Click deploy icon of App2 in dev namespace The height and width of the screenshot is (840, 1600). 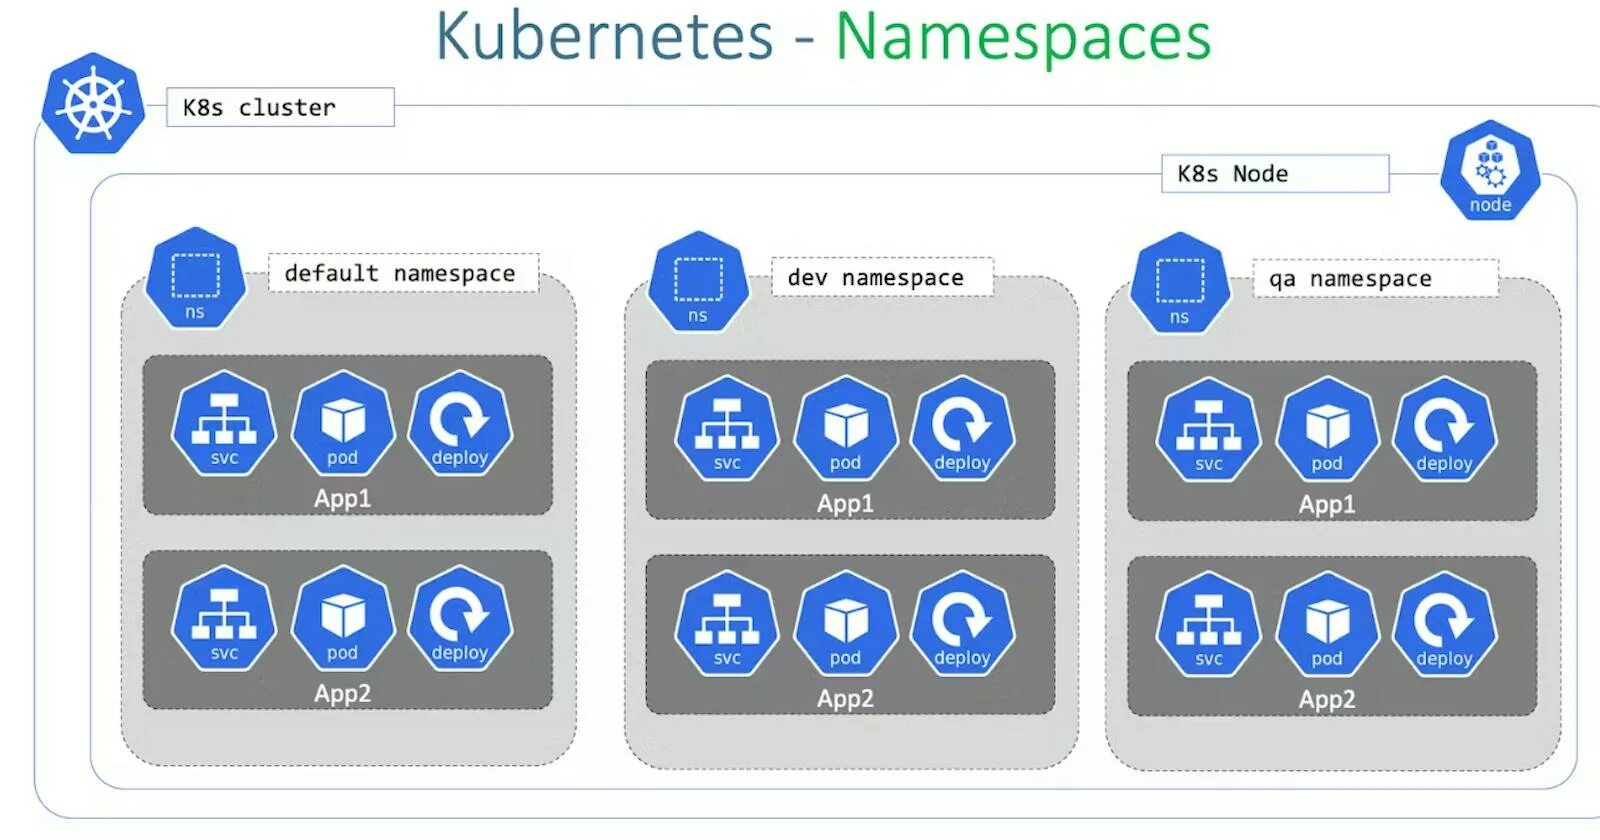click(x=963, y=623)
